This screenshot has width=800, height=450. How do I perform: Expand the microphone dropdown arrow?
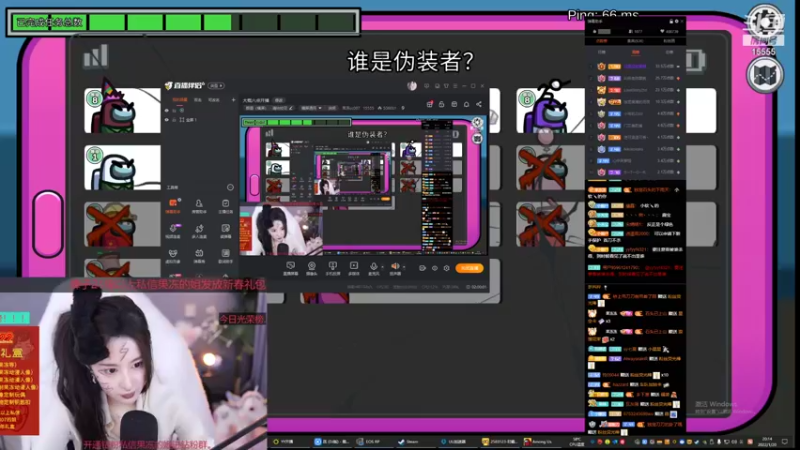[x=382, y=267]
